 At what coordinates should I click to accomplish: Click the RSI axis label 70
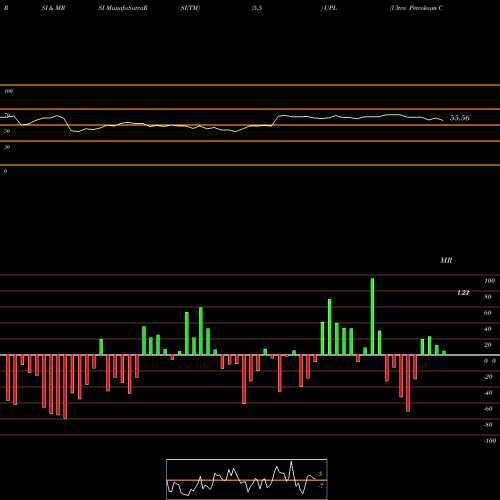click(7, 115)
